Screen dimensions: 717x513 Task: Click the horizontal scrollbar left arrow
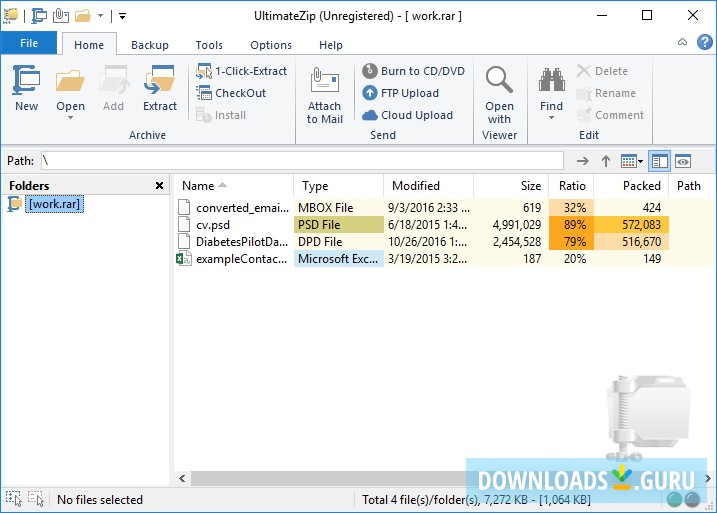[182, 479]
